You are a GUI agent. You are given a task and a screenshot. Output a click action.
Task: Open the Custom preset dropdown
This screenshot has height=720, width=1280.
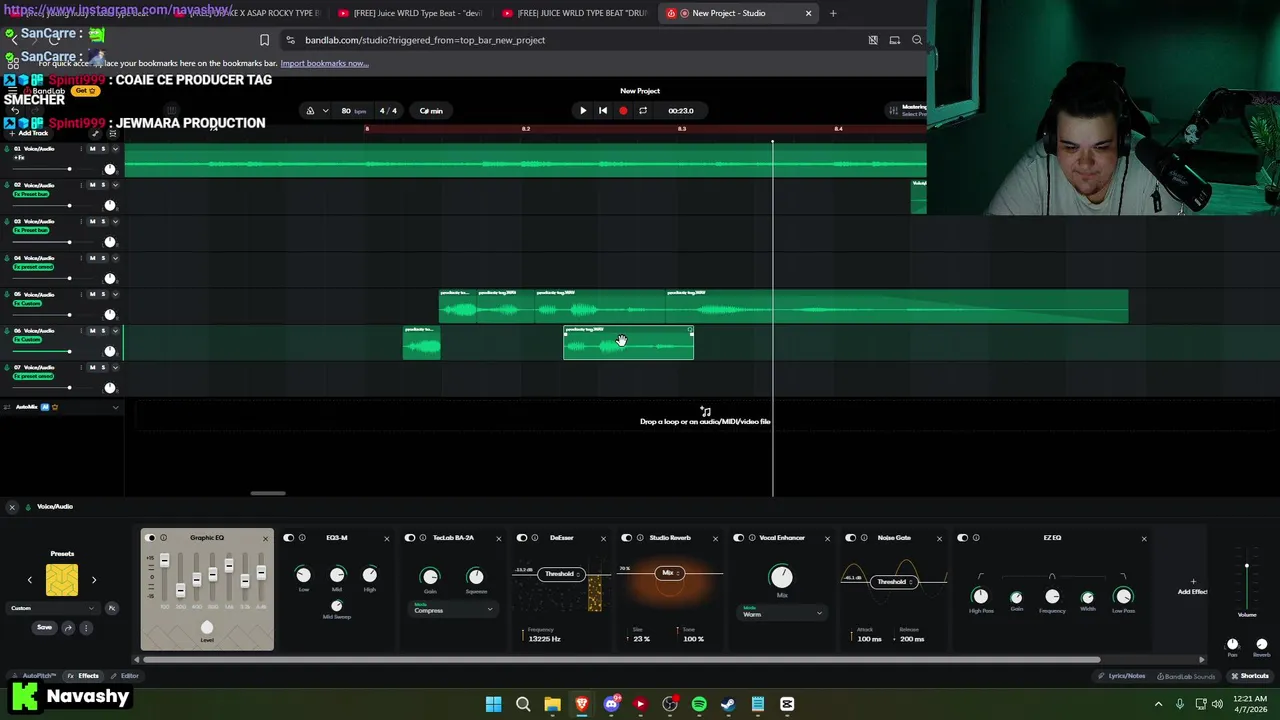pos(52,608)
